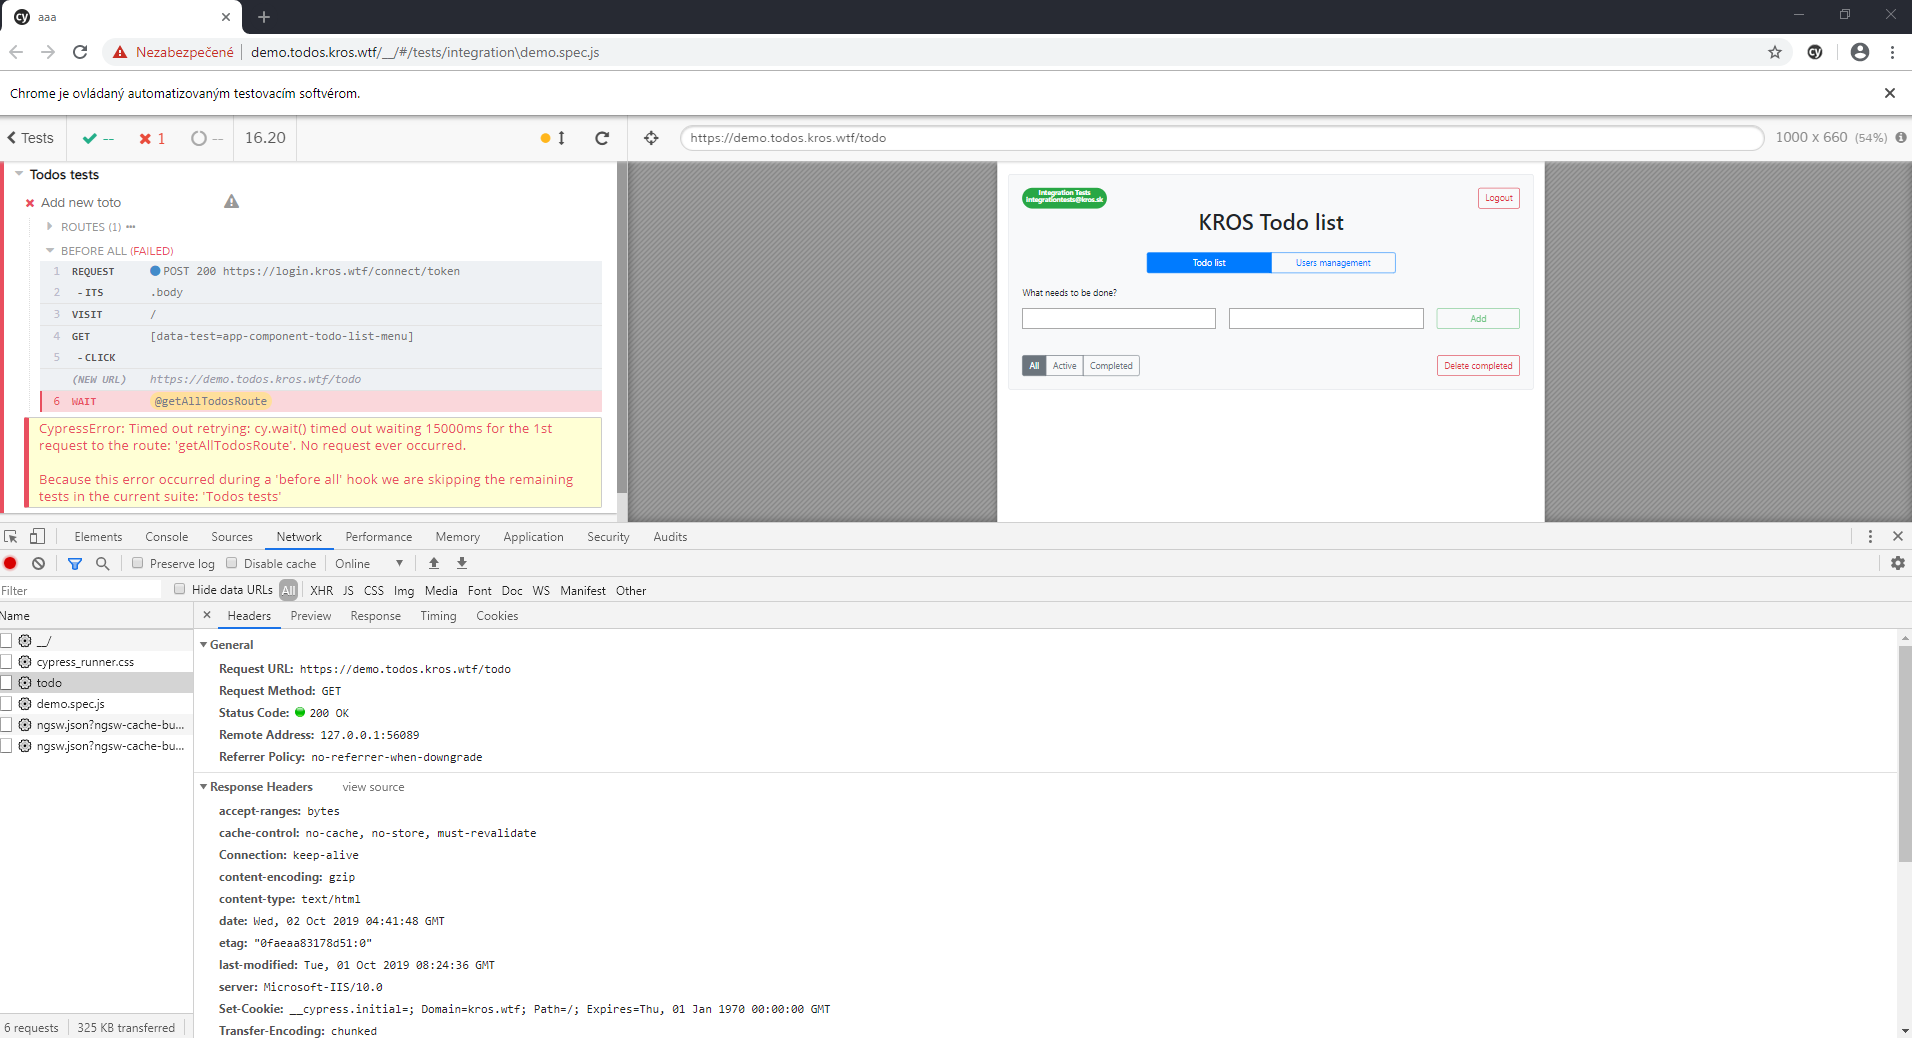Click the Logout button in KROS Todo list

click(x=1497, y=197)
